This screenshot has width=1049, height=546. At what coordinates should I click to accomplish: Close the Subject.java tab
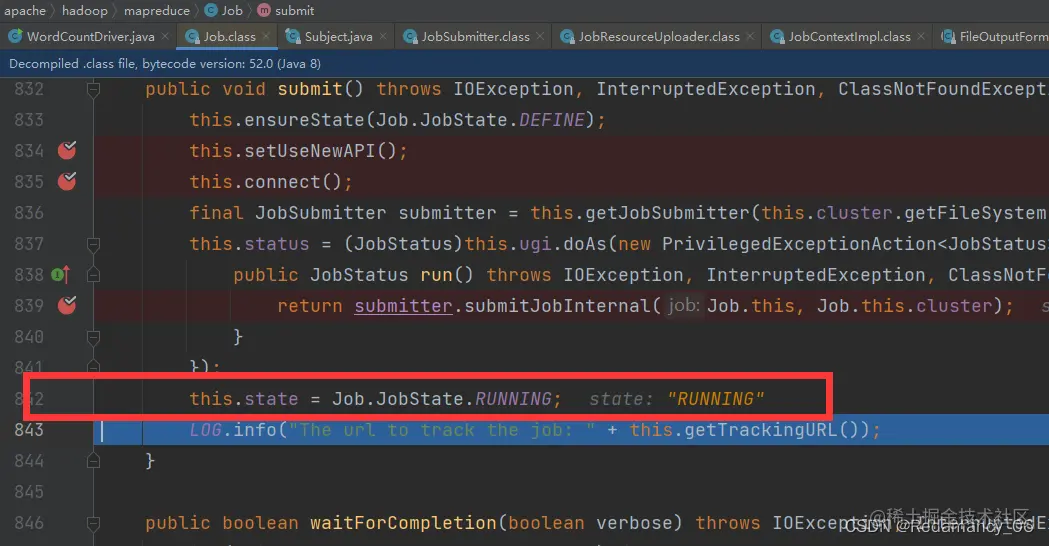pos(383,36)
